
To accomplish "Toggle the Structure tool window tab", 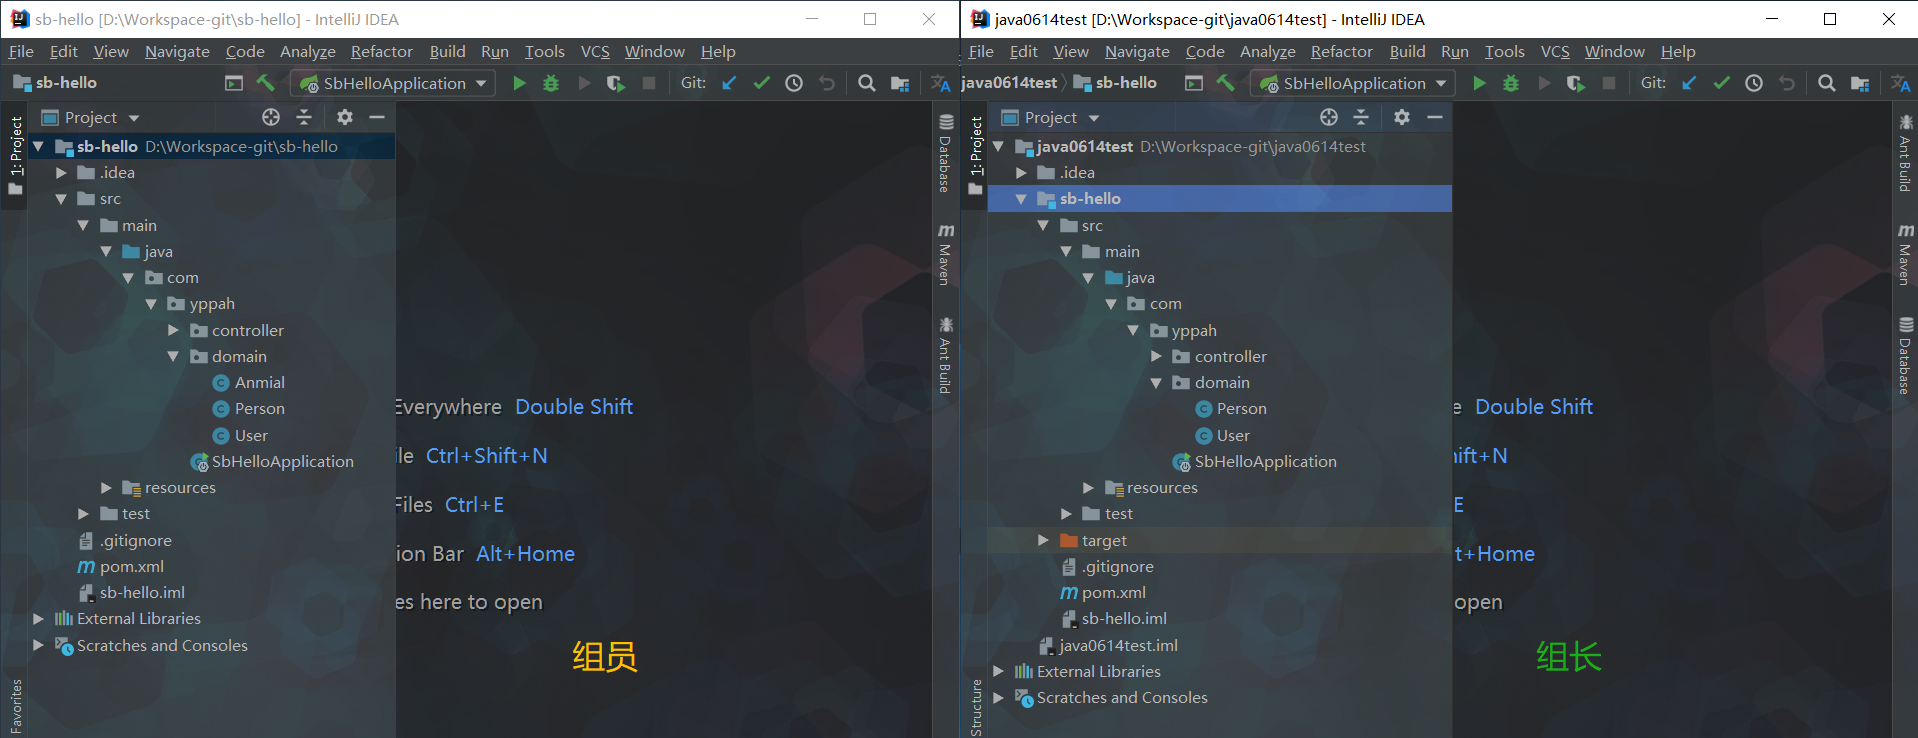I will tap(976, 706).
